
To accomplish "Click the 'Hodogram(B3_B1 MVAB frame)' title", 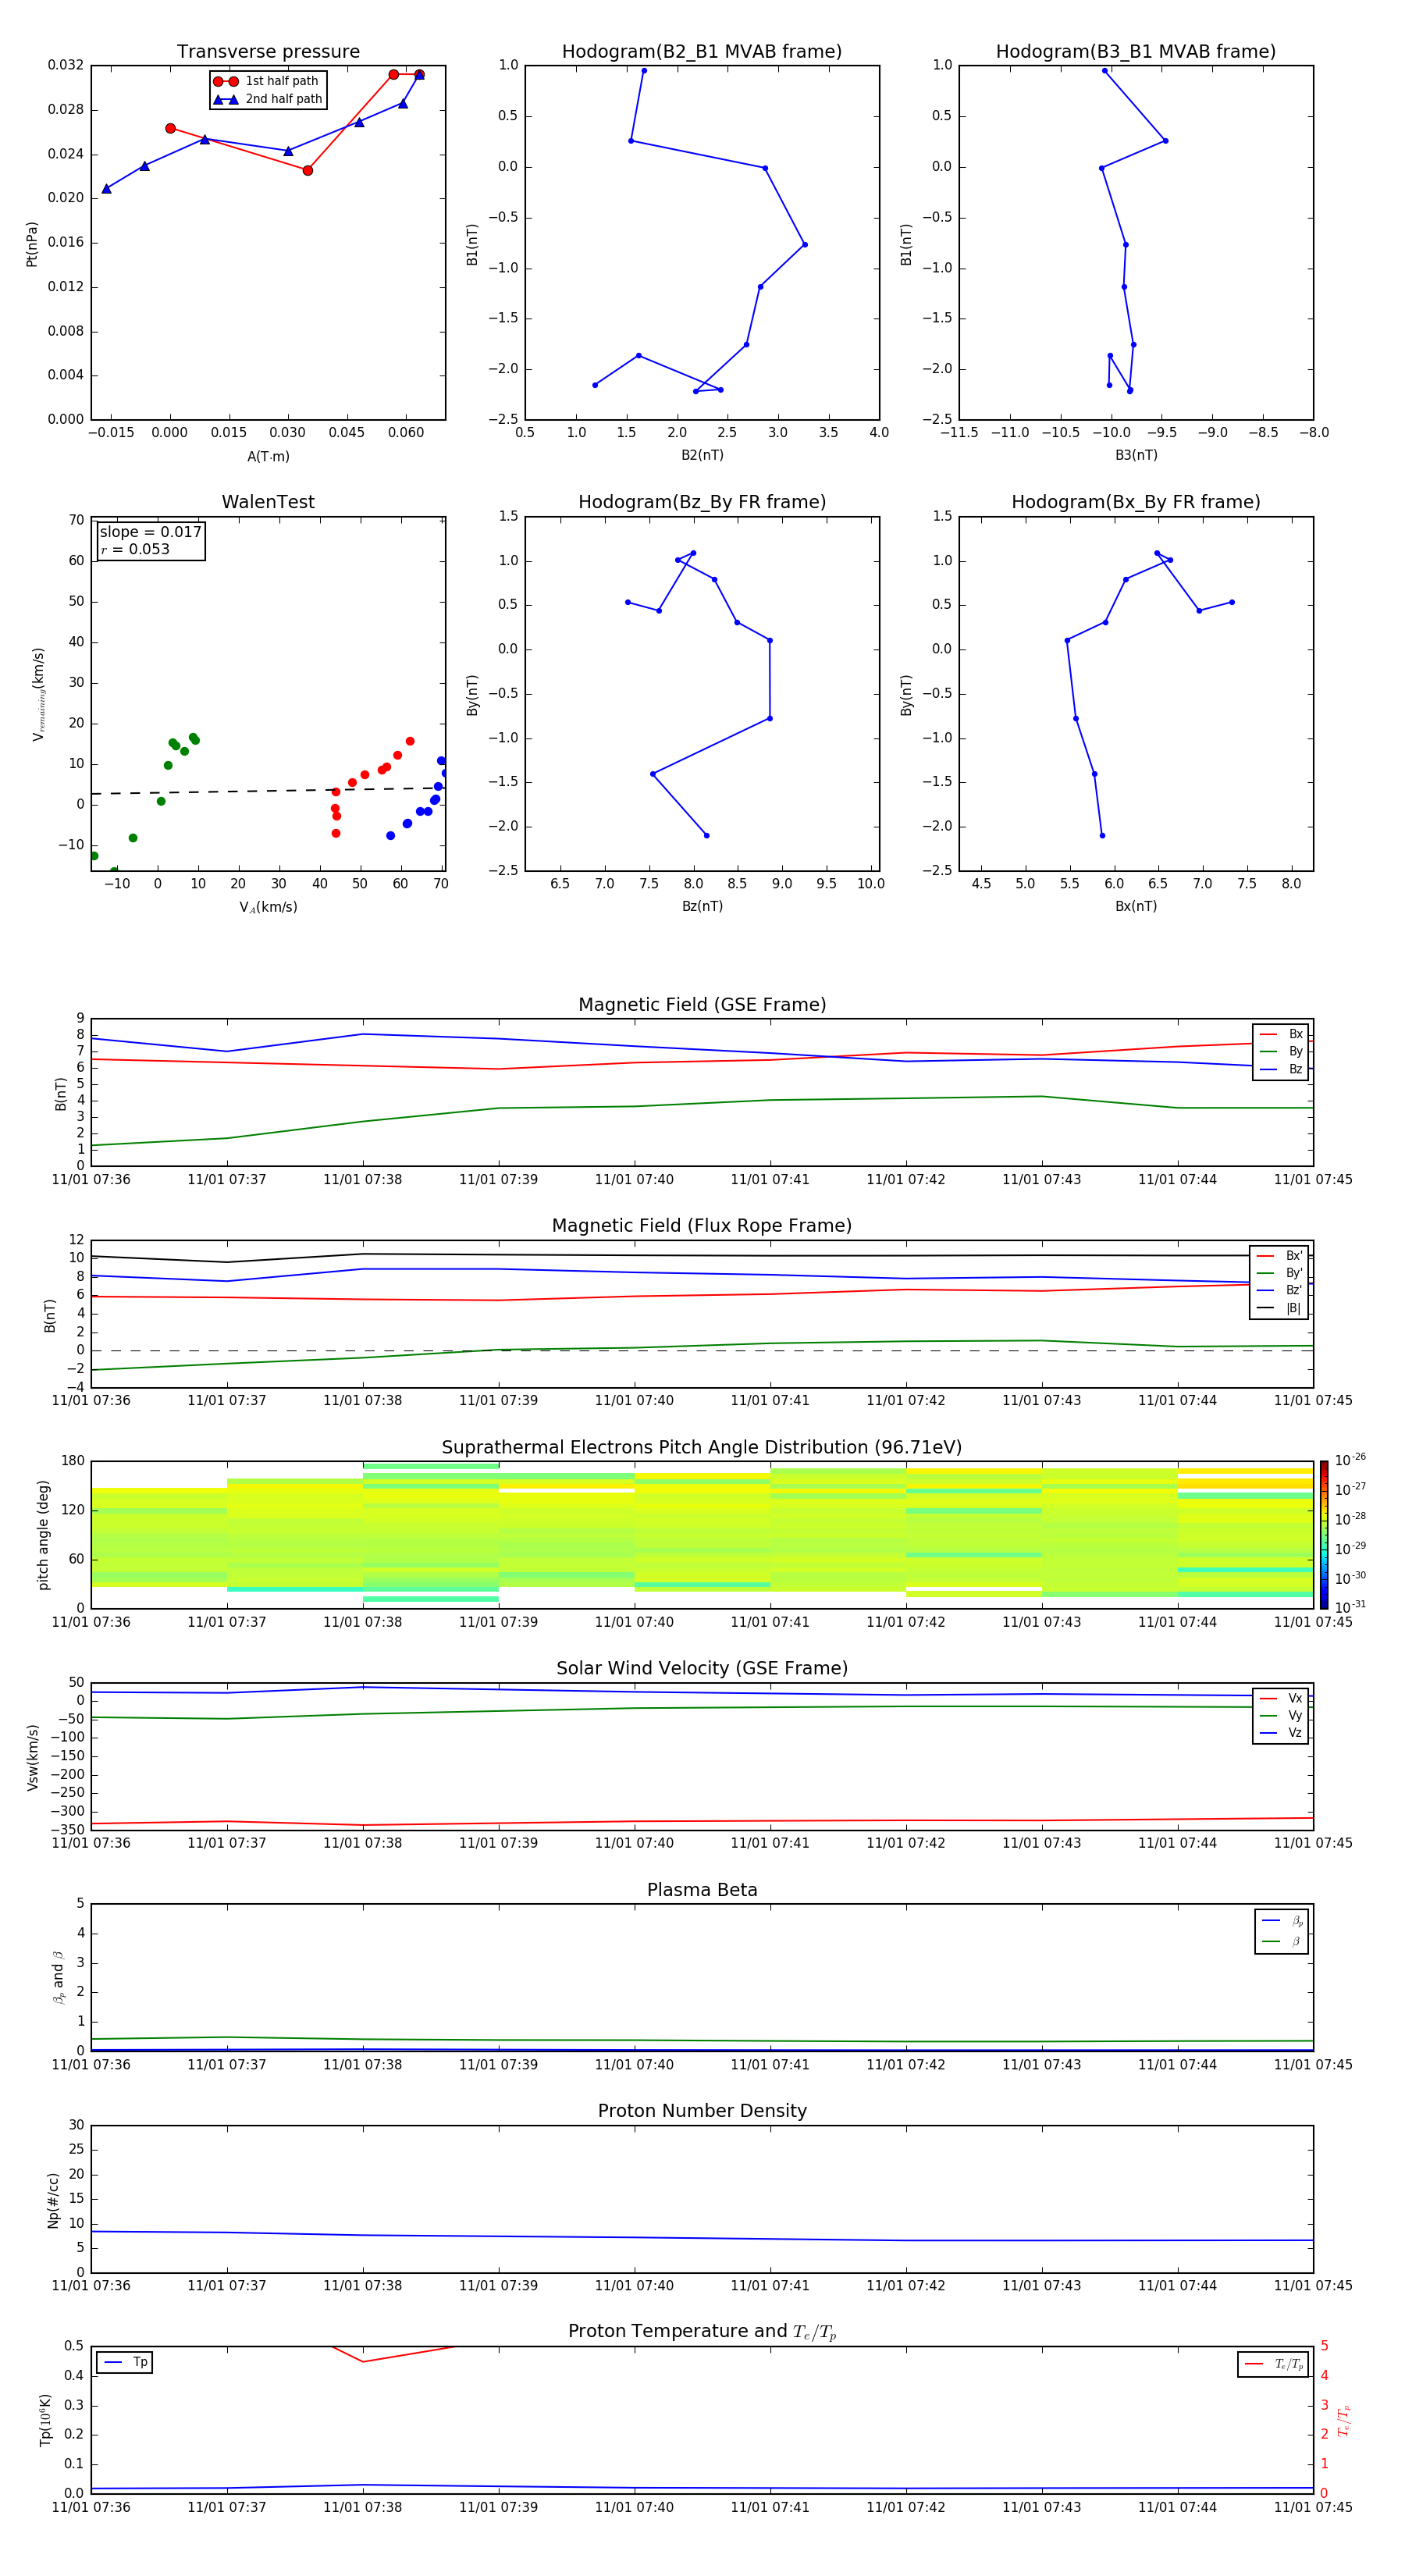I will [1136, 52].
